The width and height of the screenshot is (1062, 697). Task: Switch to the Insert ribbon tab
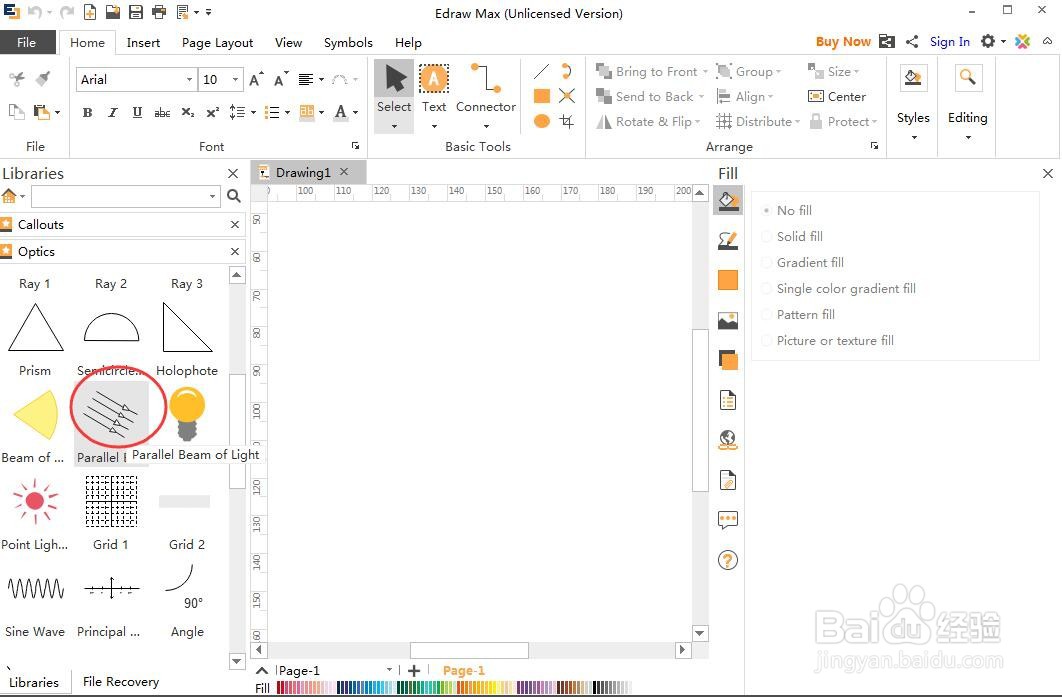click(x=144, y=43)
